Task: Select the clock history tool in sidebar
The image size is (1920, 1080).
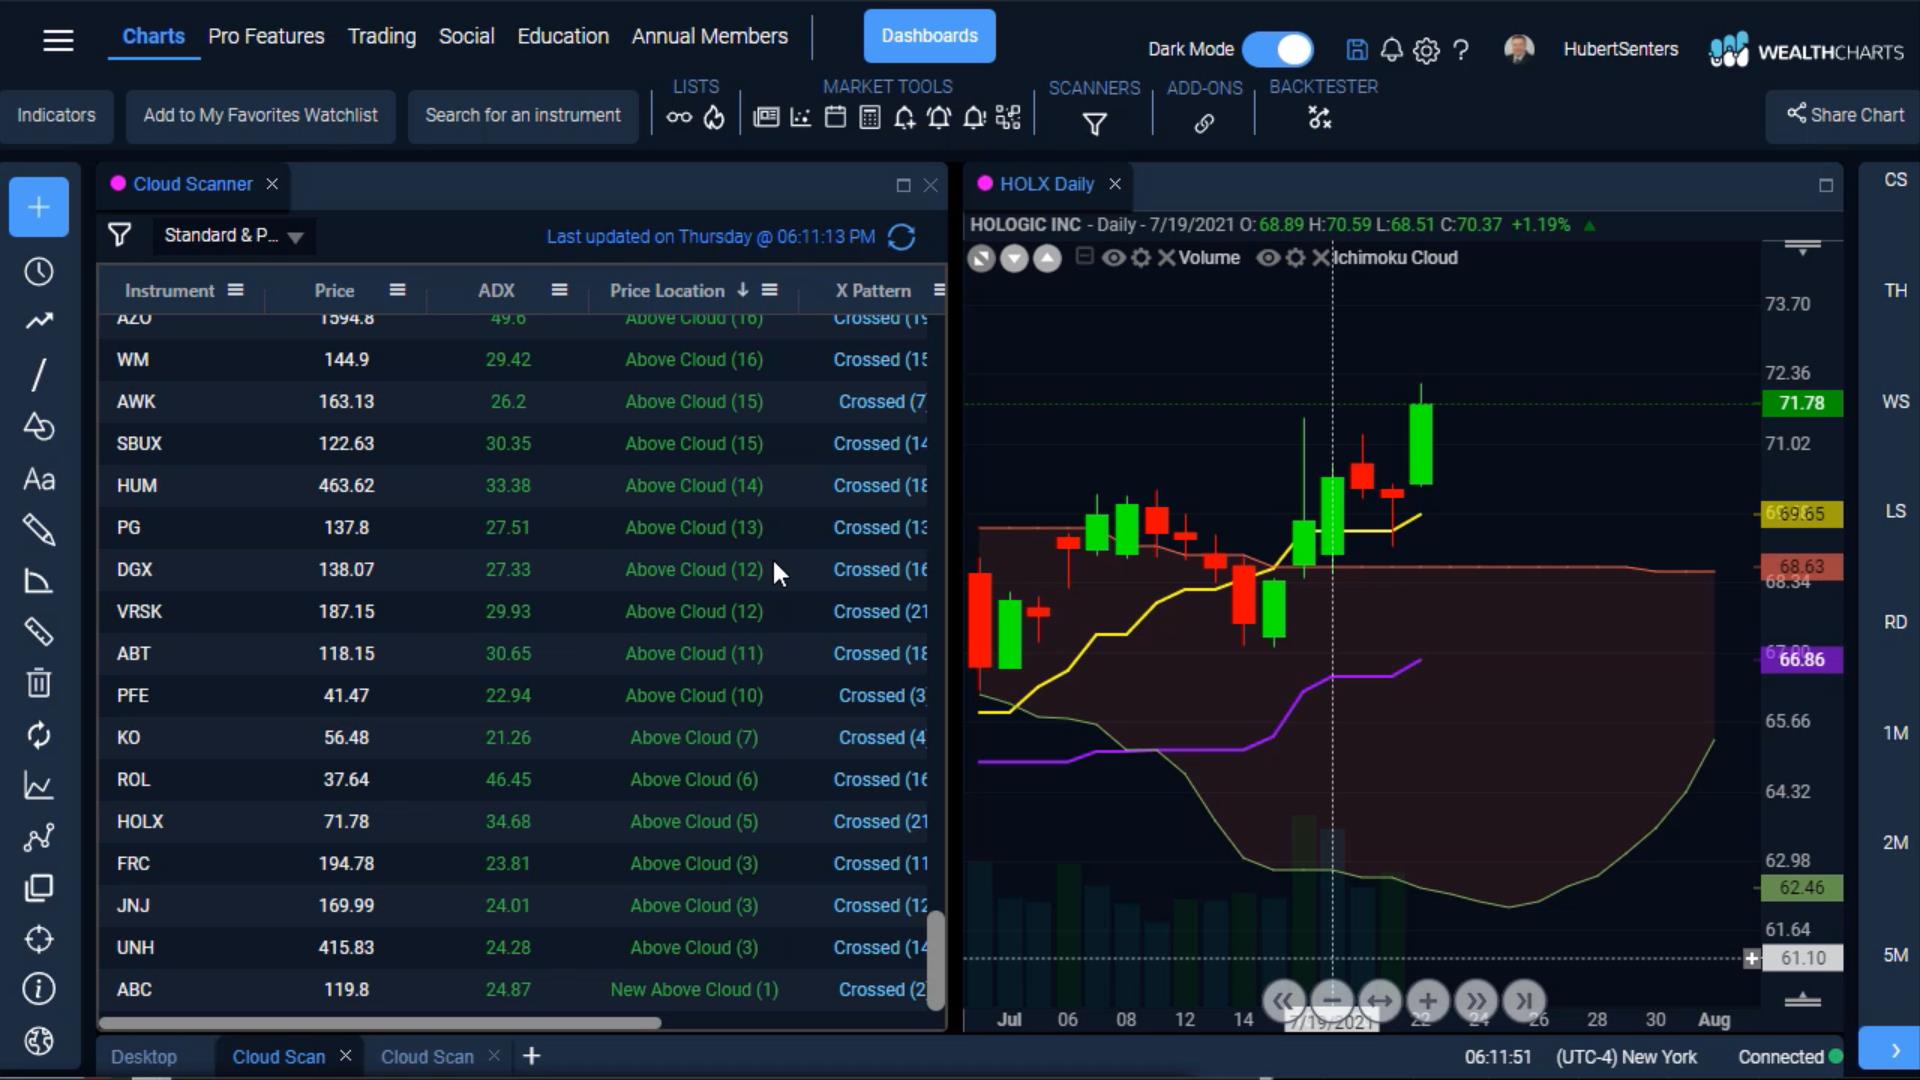Action: point(39,272)
